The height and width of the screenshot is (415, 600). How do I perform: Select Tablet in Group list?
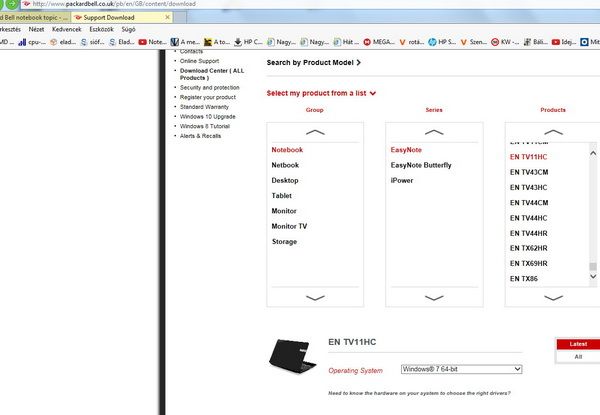282,196
